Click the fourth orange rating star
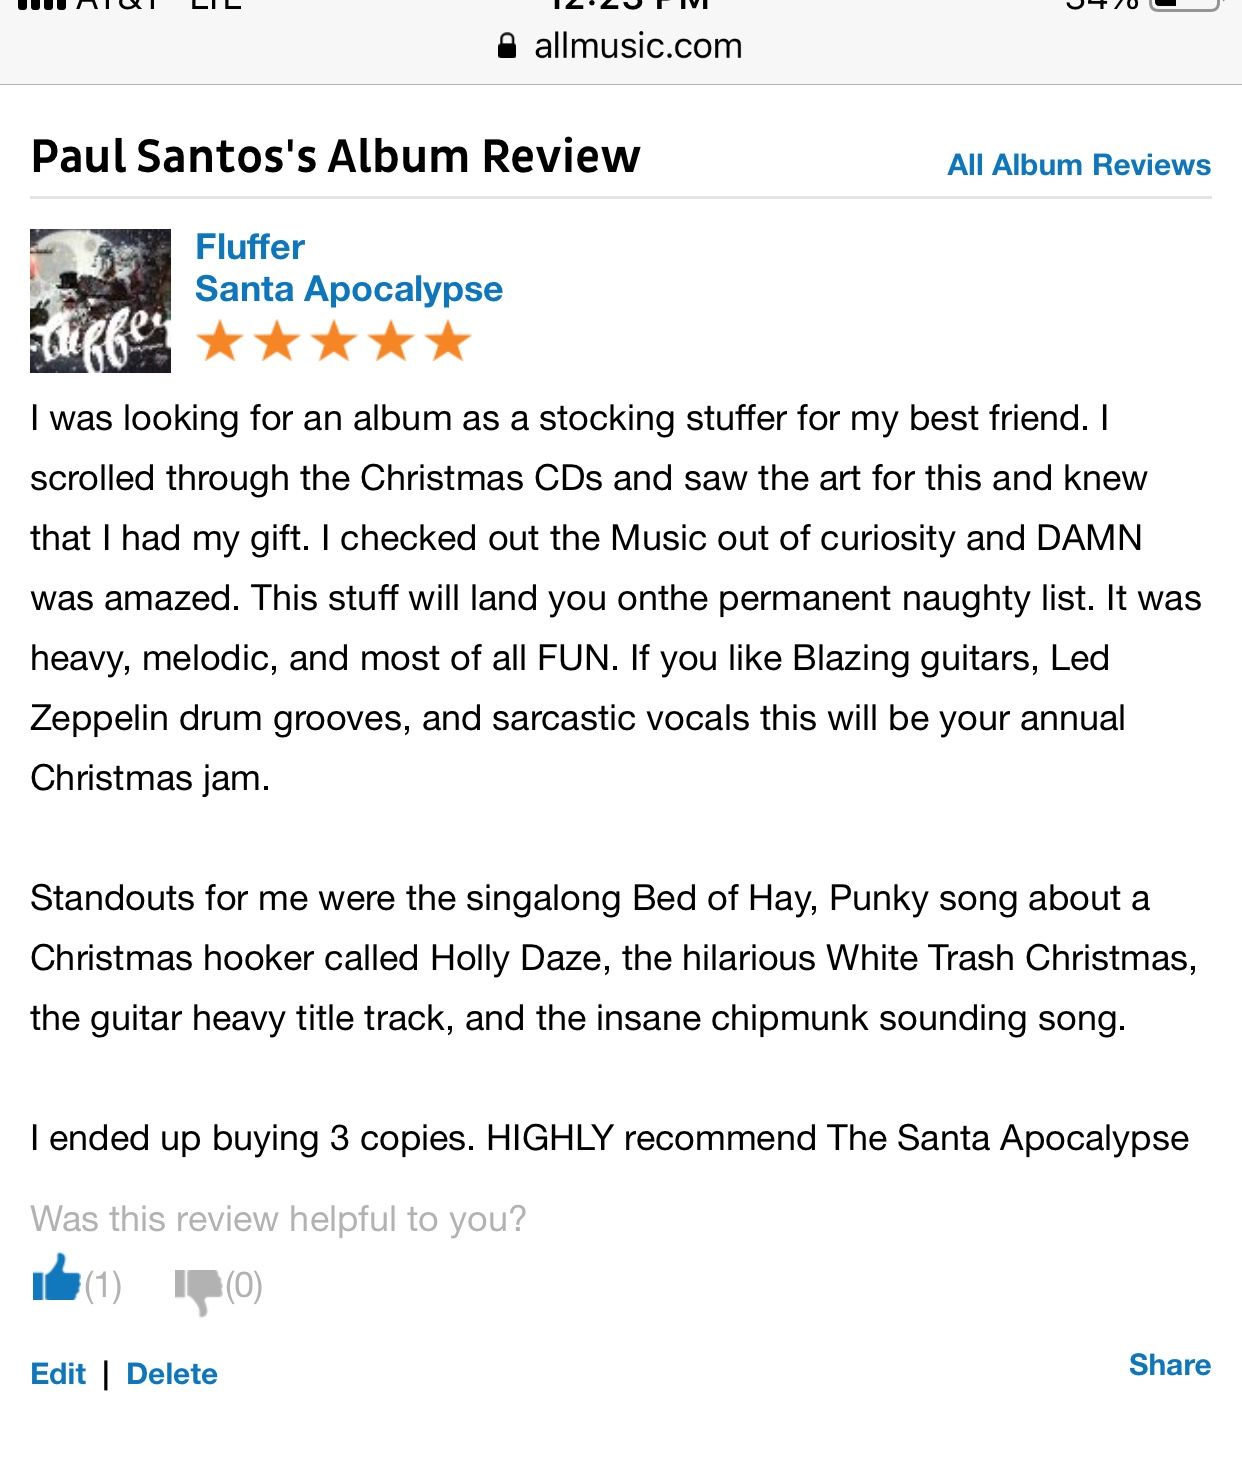 click(x=391, y=341)
